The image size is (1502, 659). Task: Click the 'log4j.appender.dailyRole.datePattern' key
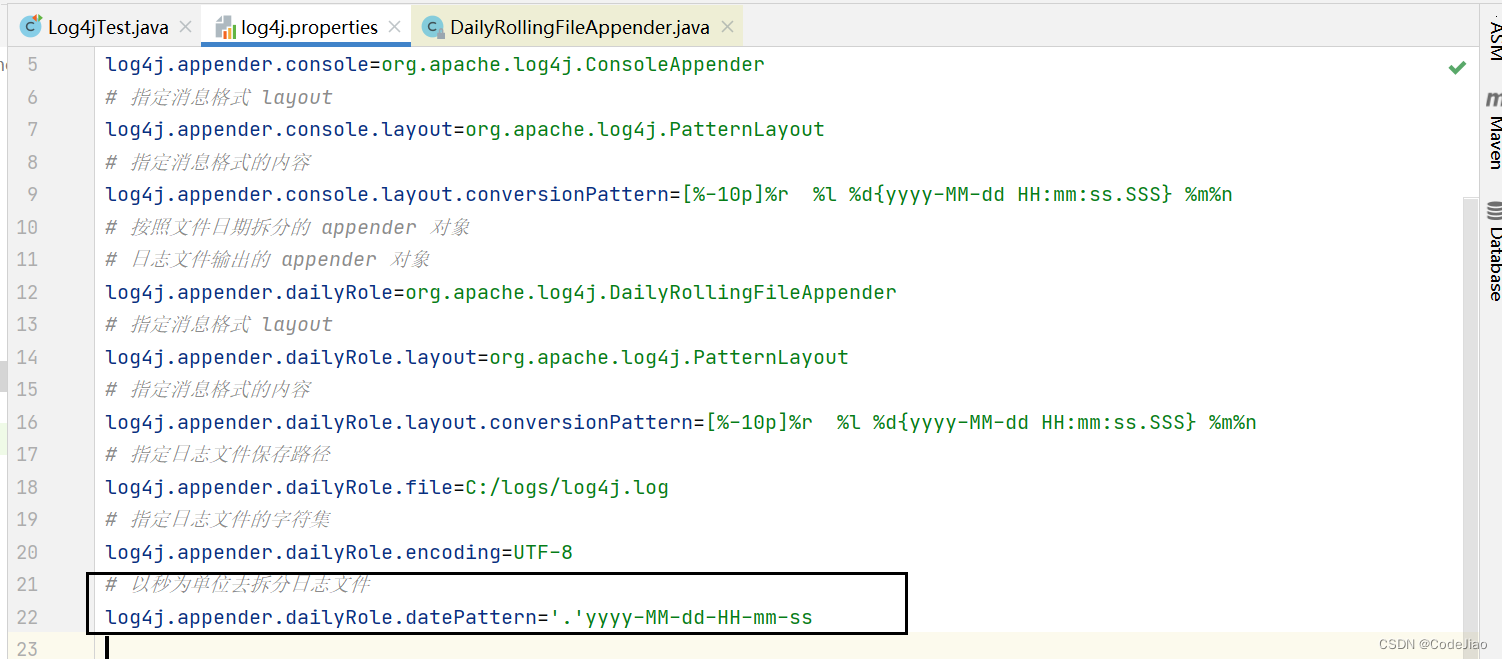(x=322, y=618)
